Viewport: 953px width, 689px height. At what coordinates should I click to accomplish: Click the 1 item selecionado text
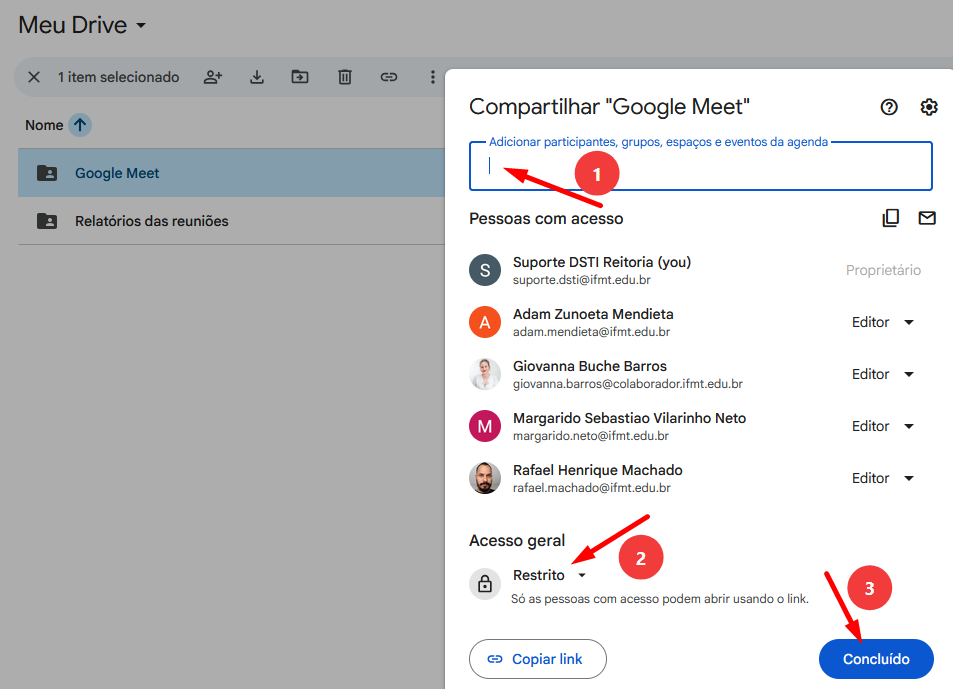coord(119,77)
